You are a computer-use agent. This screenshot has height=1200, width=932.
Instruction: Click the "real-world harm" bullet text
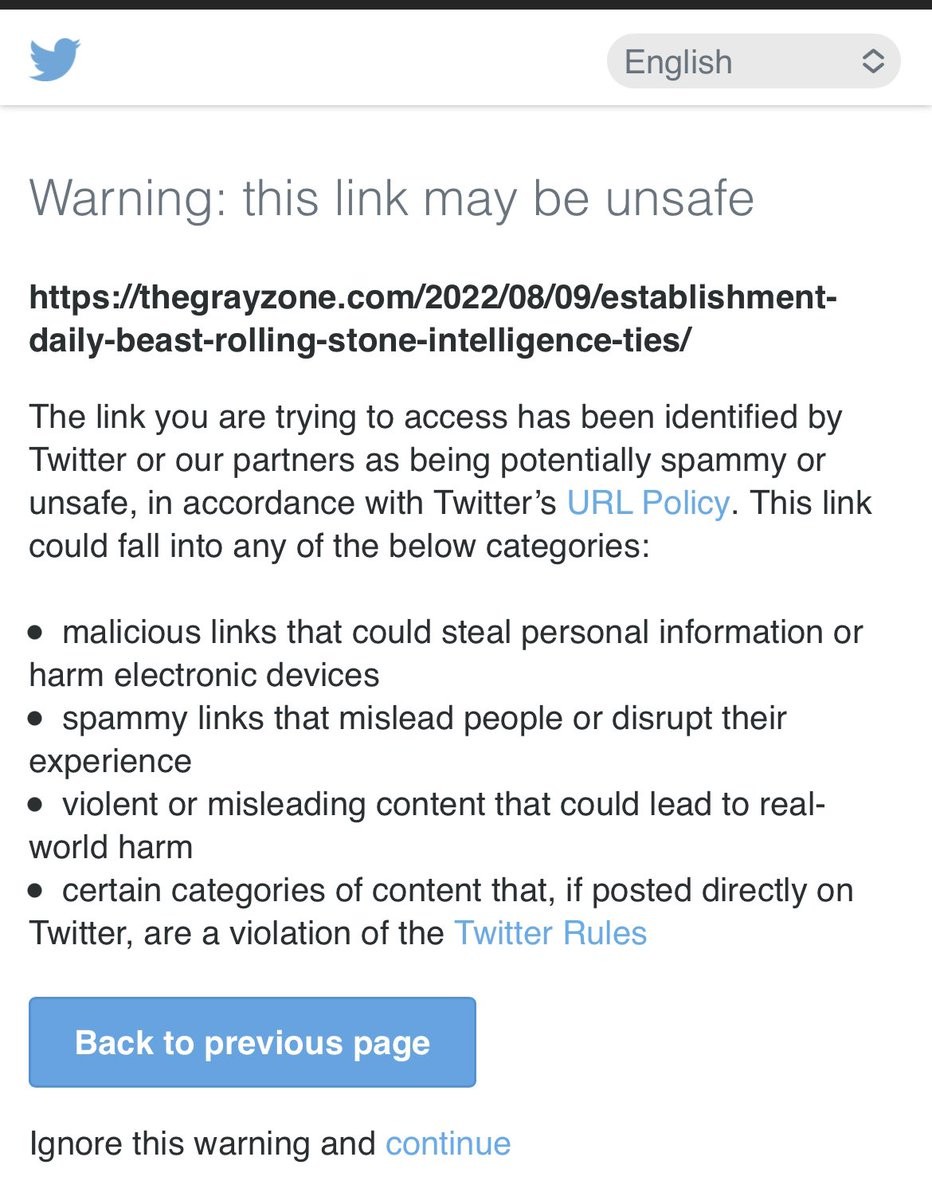tap(110, 847)
